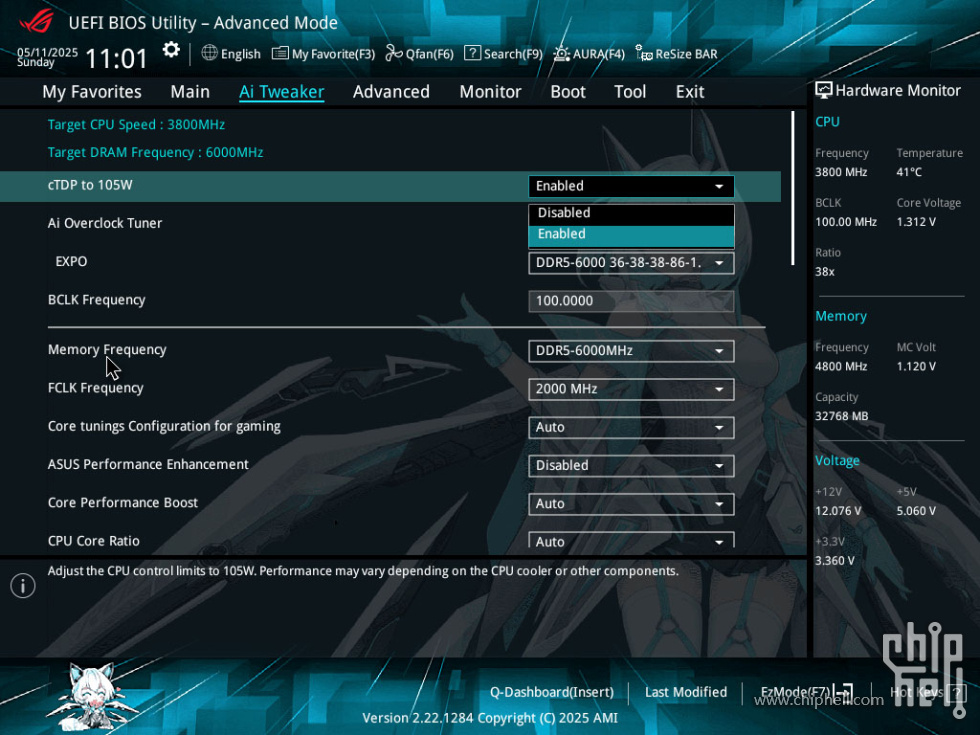Image resolution: width=980 pixels, height=735 pixels.
Task: Open English language selection
Action: coord(241,54)
